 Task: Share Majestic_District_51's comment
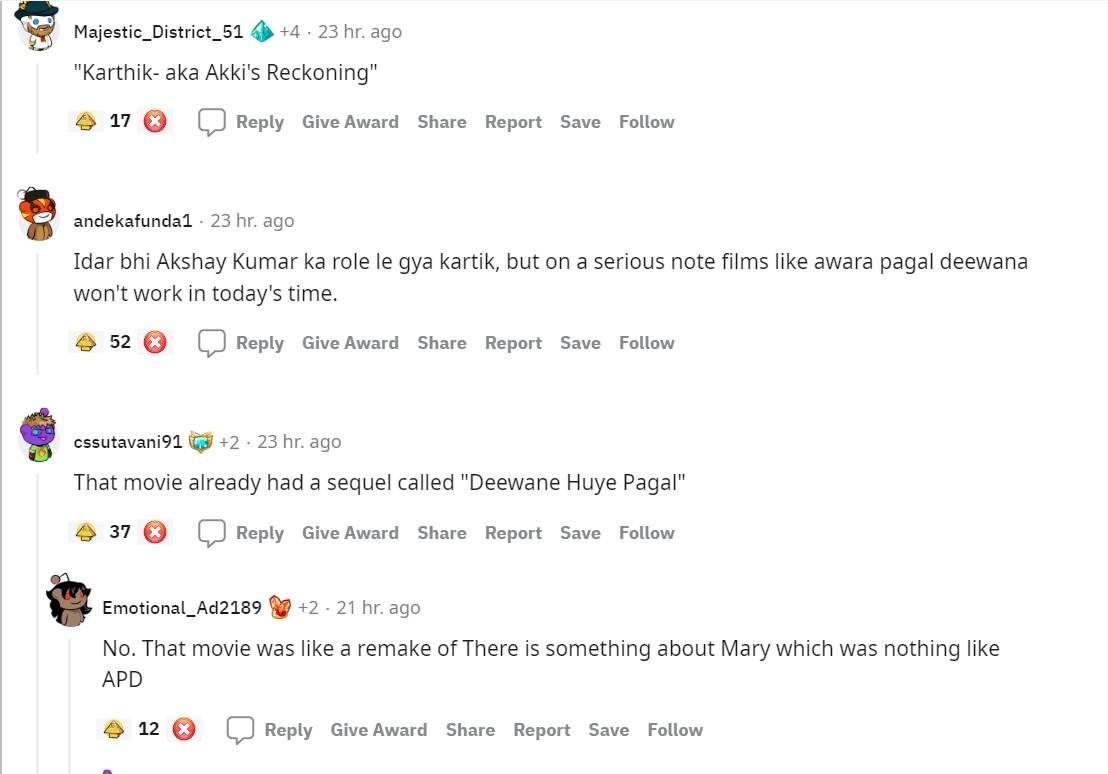(x=441, y=121)
